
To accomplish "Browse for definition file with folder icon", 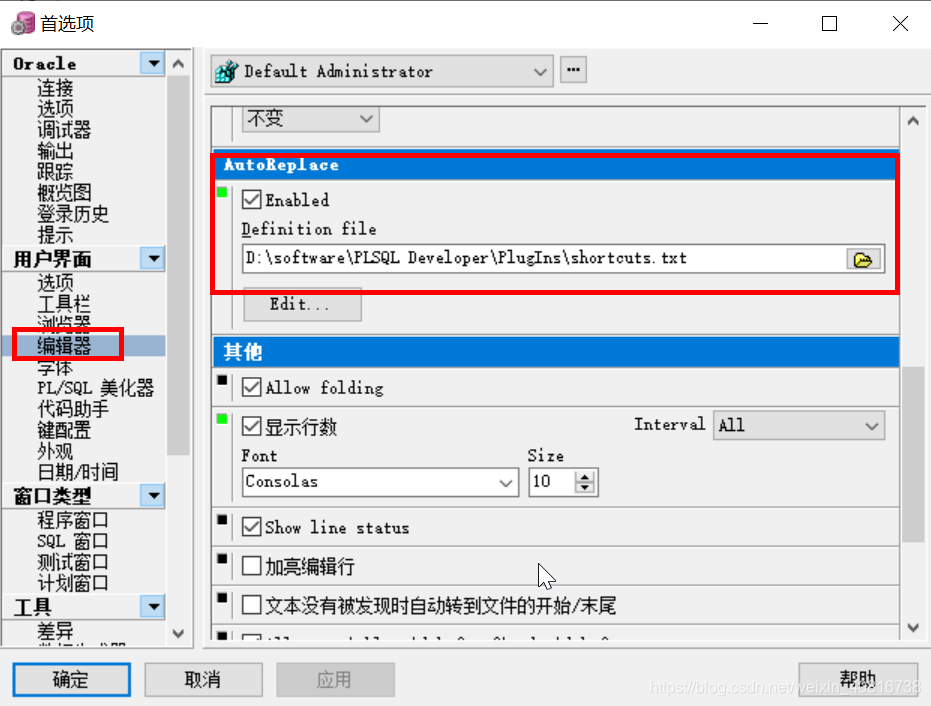I will pos(862,259).
